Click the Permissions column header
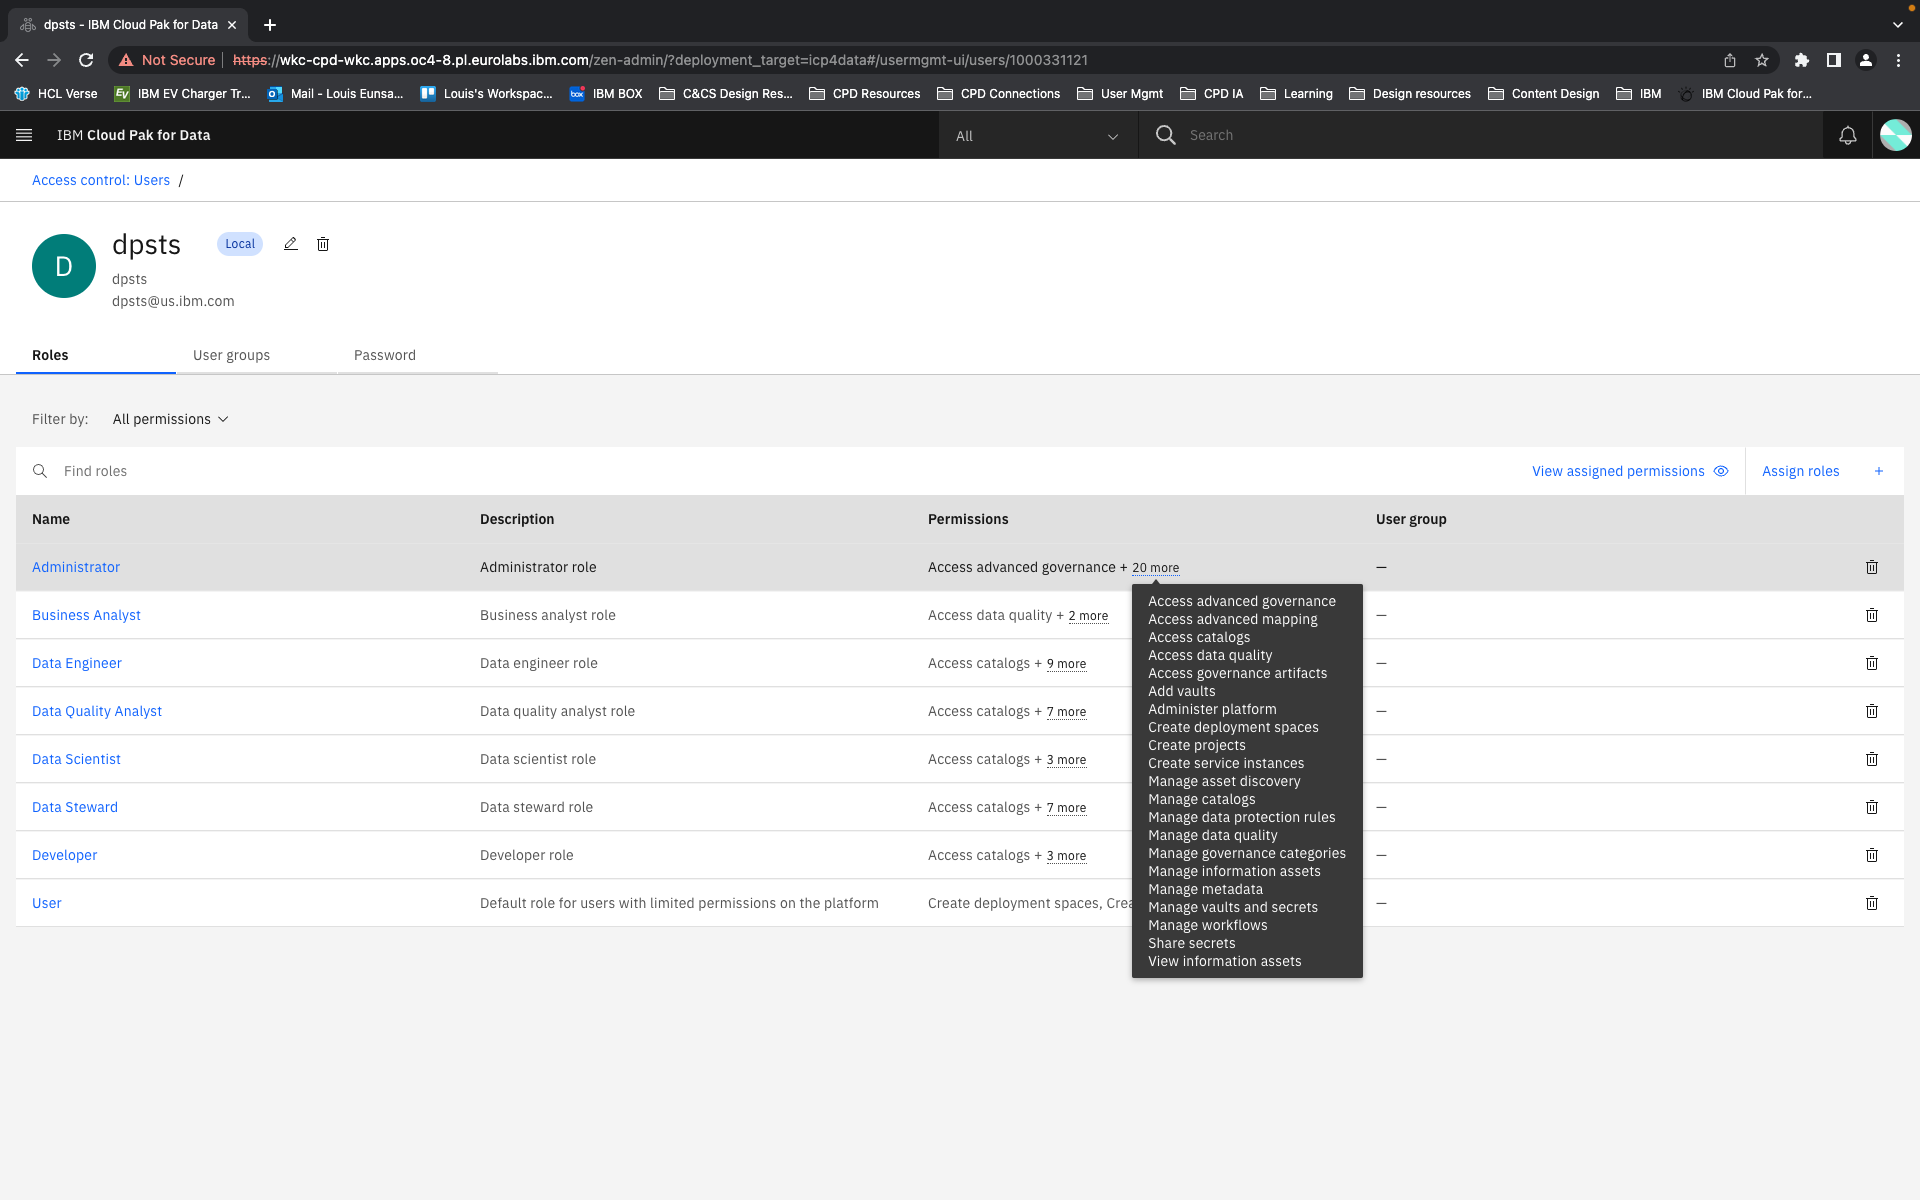 [x=968, y=519]
